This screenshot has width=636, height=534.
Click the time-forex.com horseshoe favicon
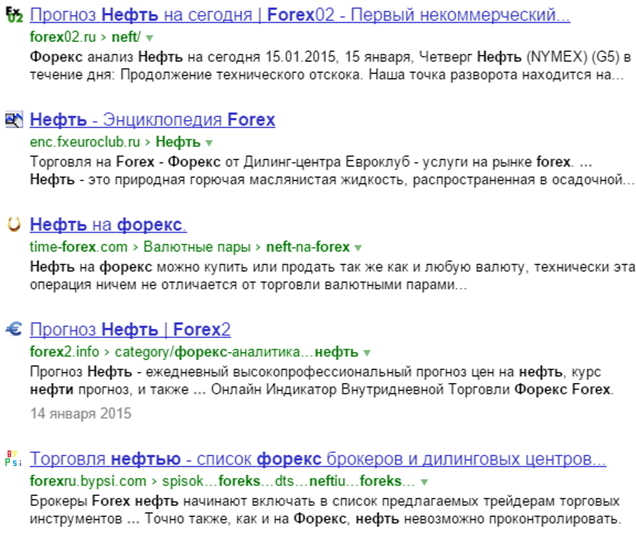click(14, 224)
